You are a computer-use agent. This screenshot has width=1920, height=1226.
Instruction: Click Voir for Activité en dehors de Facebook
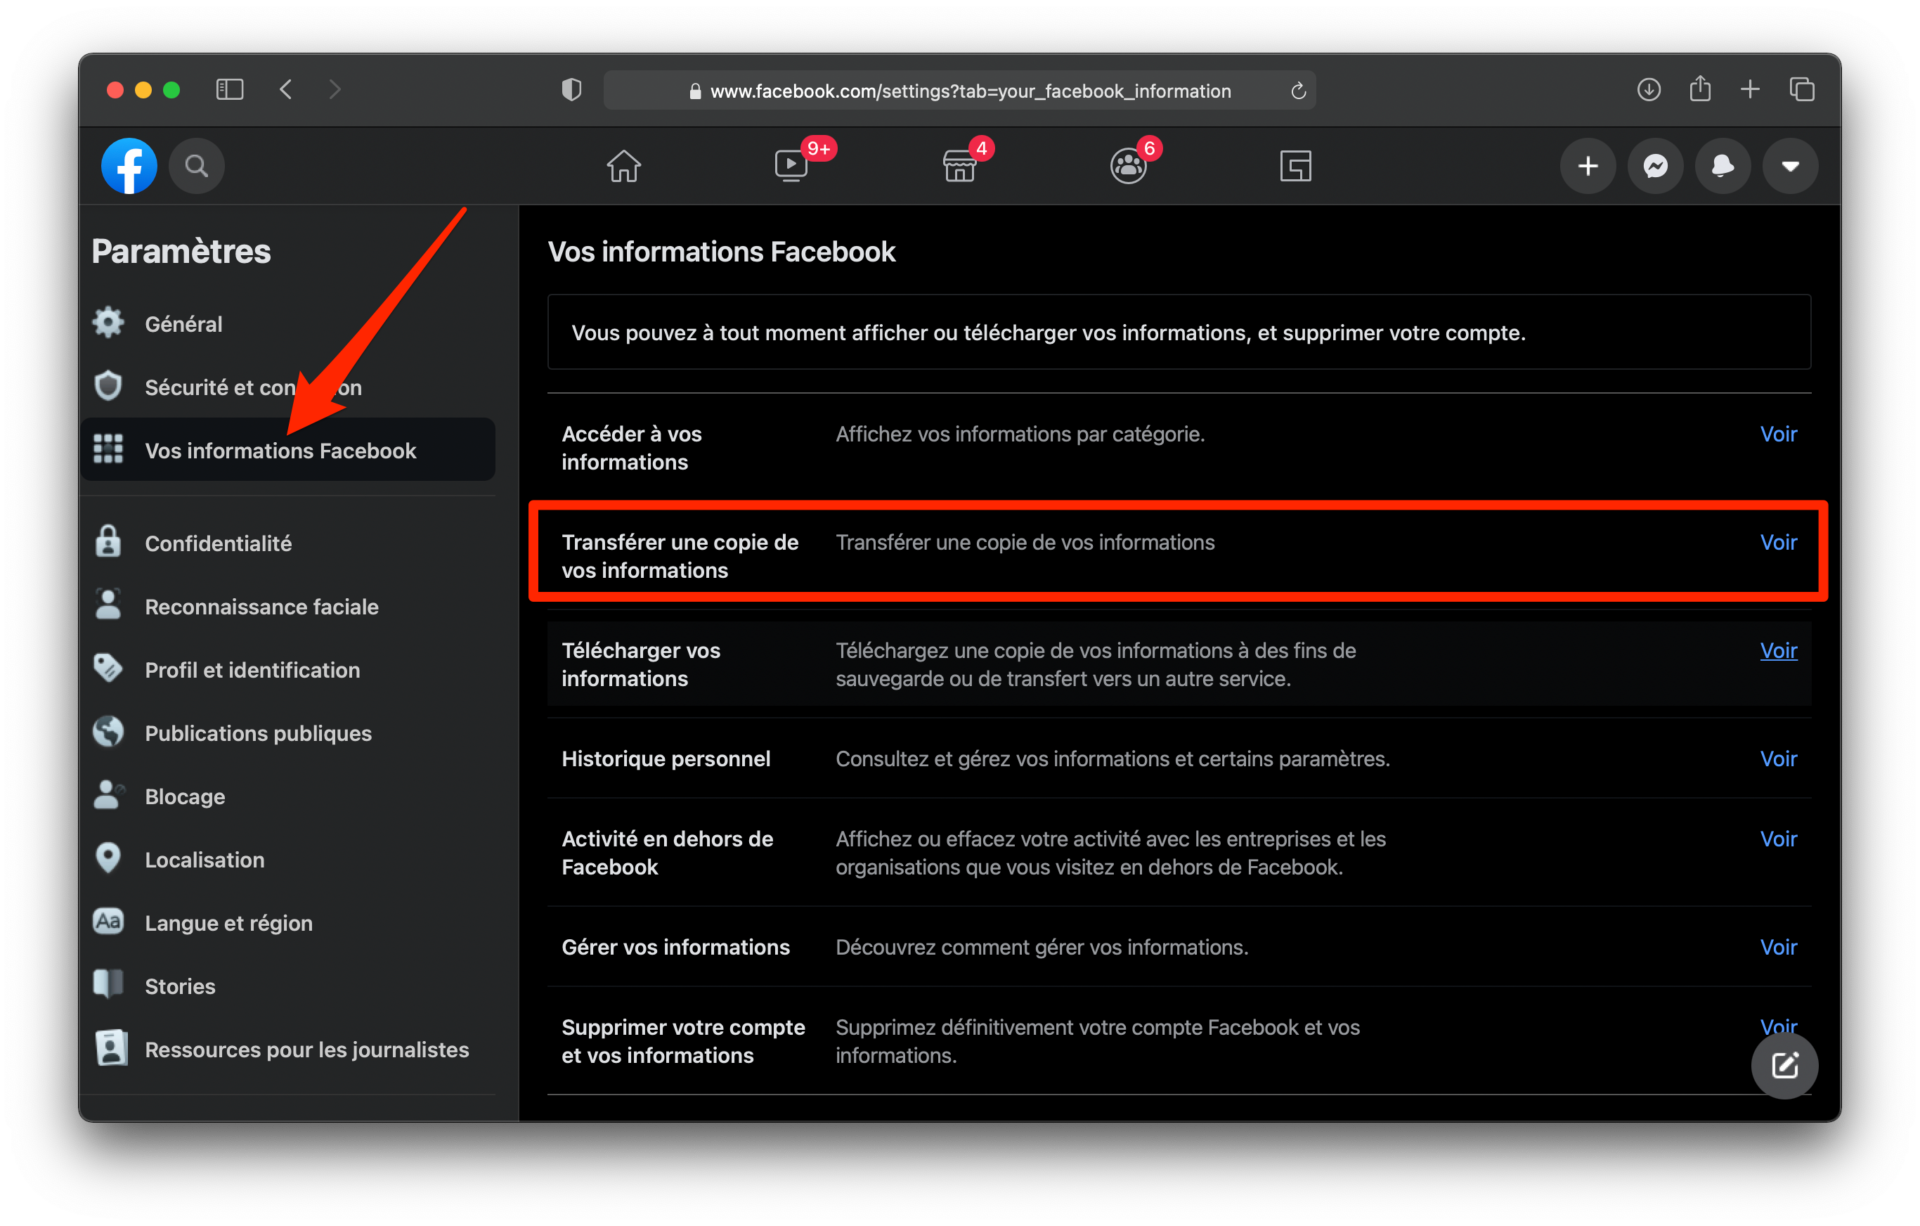[x=1778, y=839]
